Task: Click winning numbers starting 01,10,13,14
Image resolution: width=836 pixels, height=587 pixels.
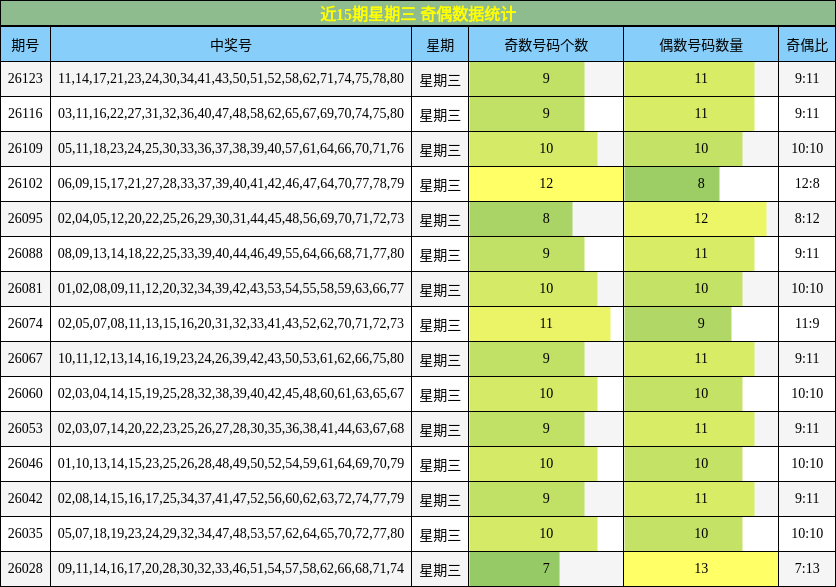Action: (x=231, y=464)
